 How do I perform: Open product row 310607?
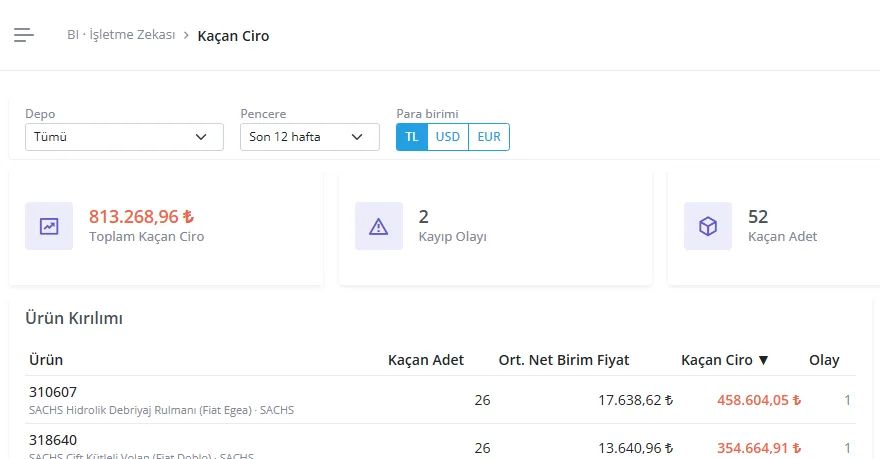click(441, 400)
